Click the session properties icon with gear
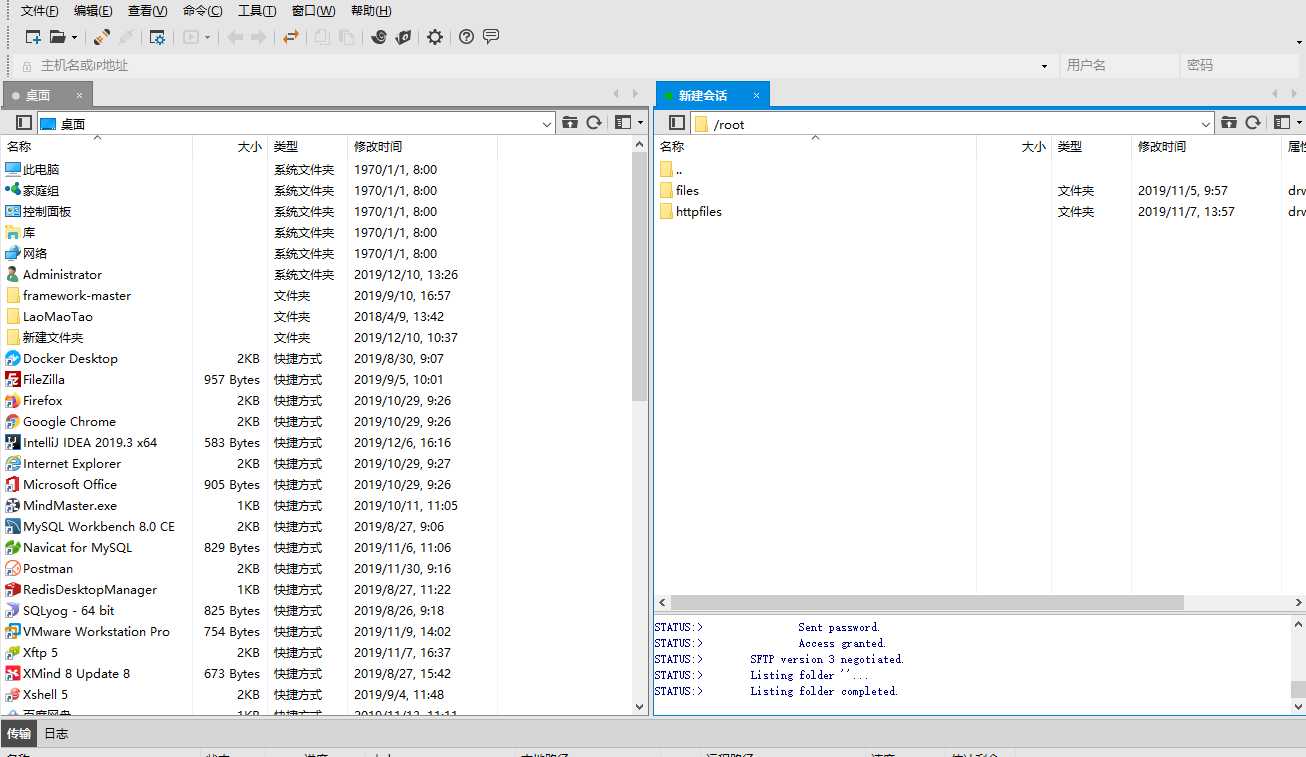The image size is (1306, 757). coord(157,37)
